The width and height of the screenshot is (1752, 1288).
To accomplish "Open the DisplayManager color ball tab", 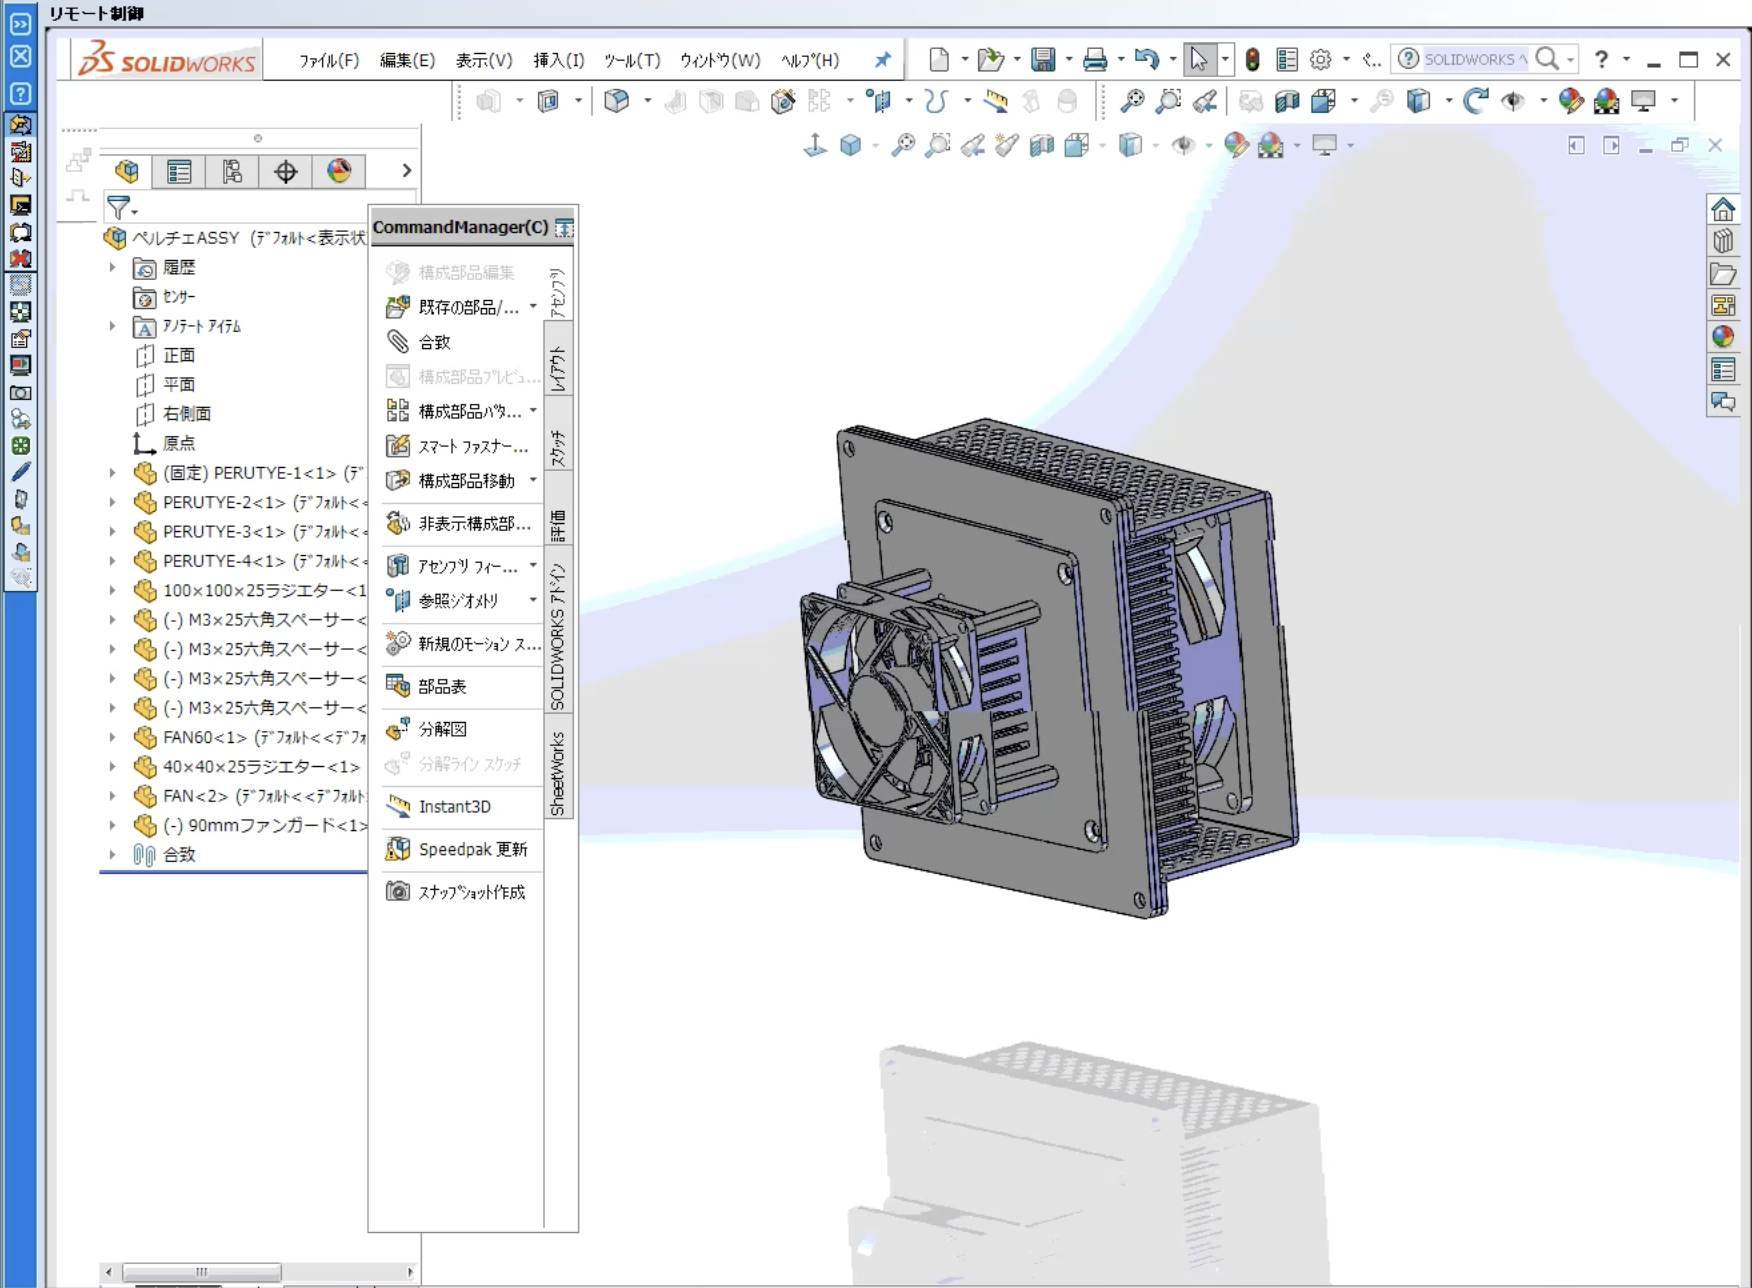I will [339, 172].
